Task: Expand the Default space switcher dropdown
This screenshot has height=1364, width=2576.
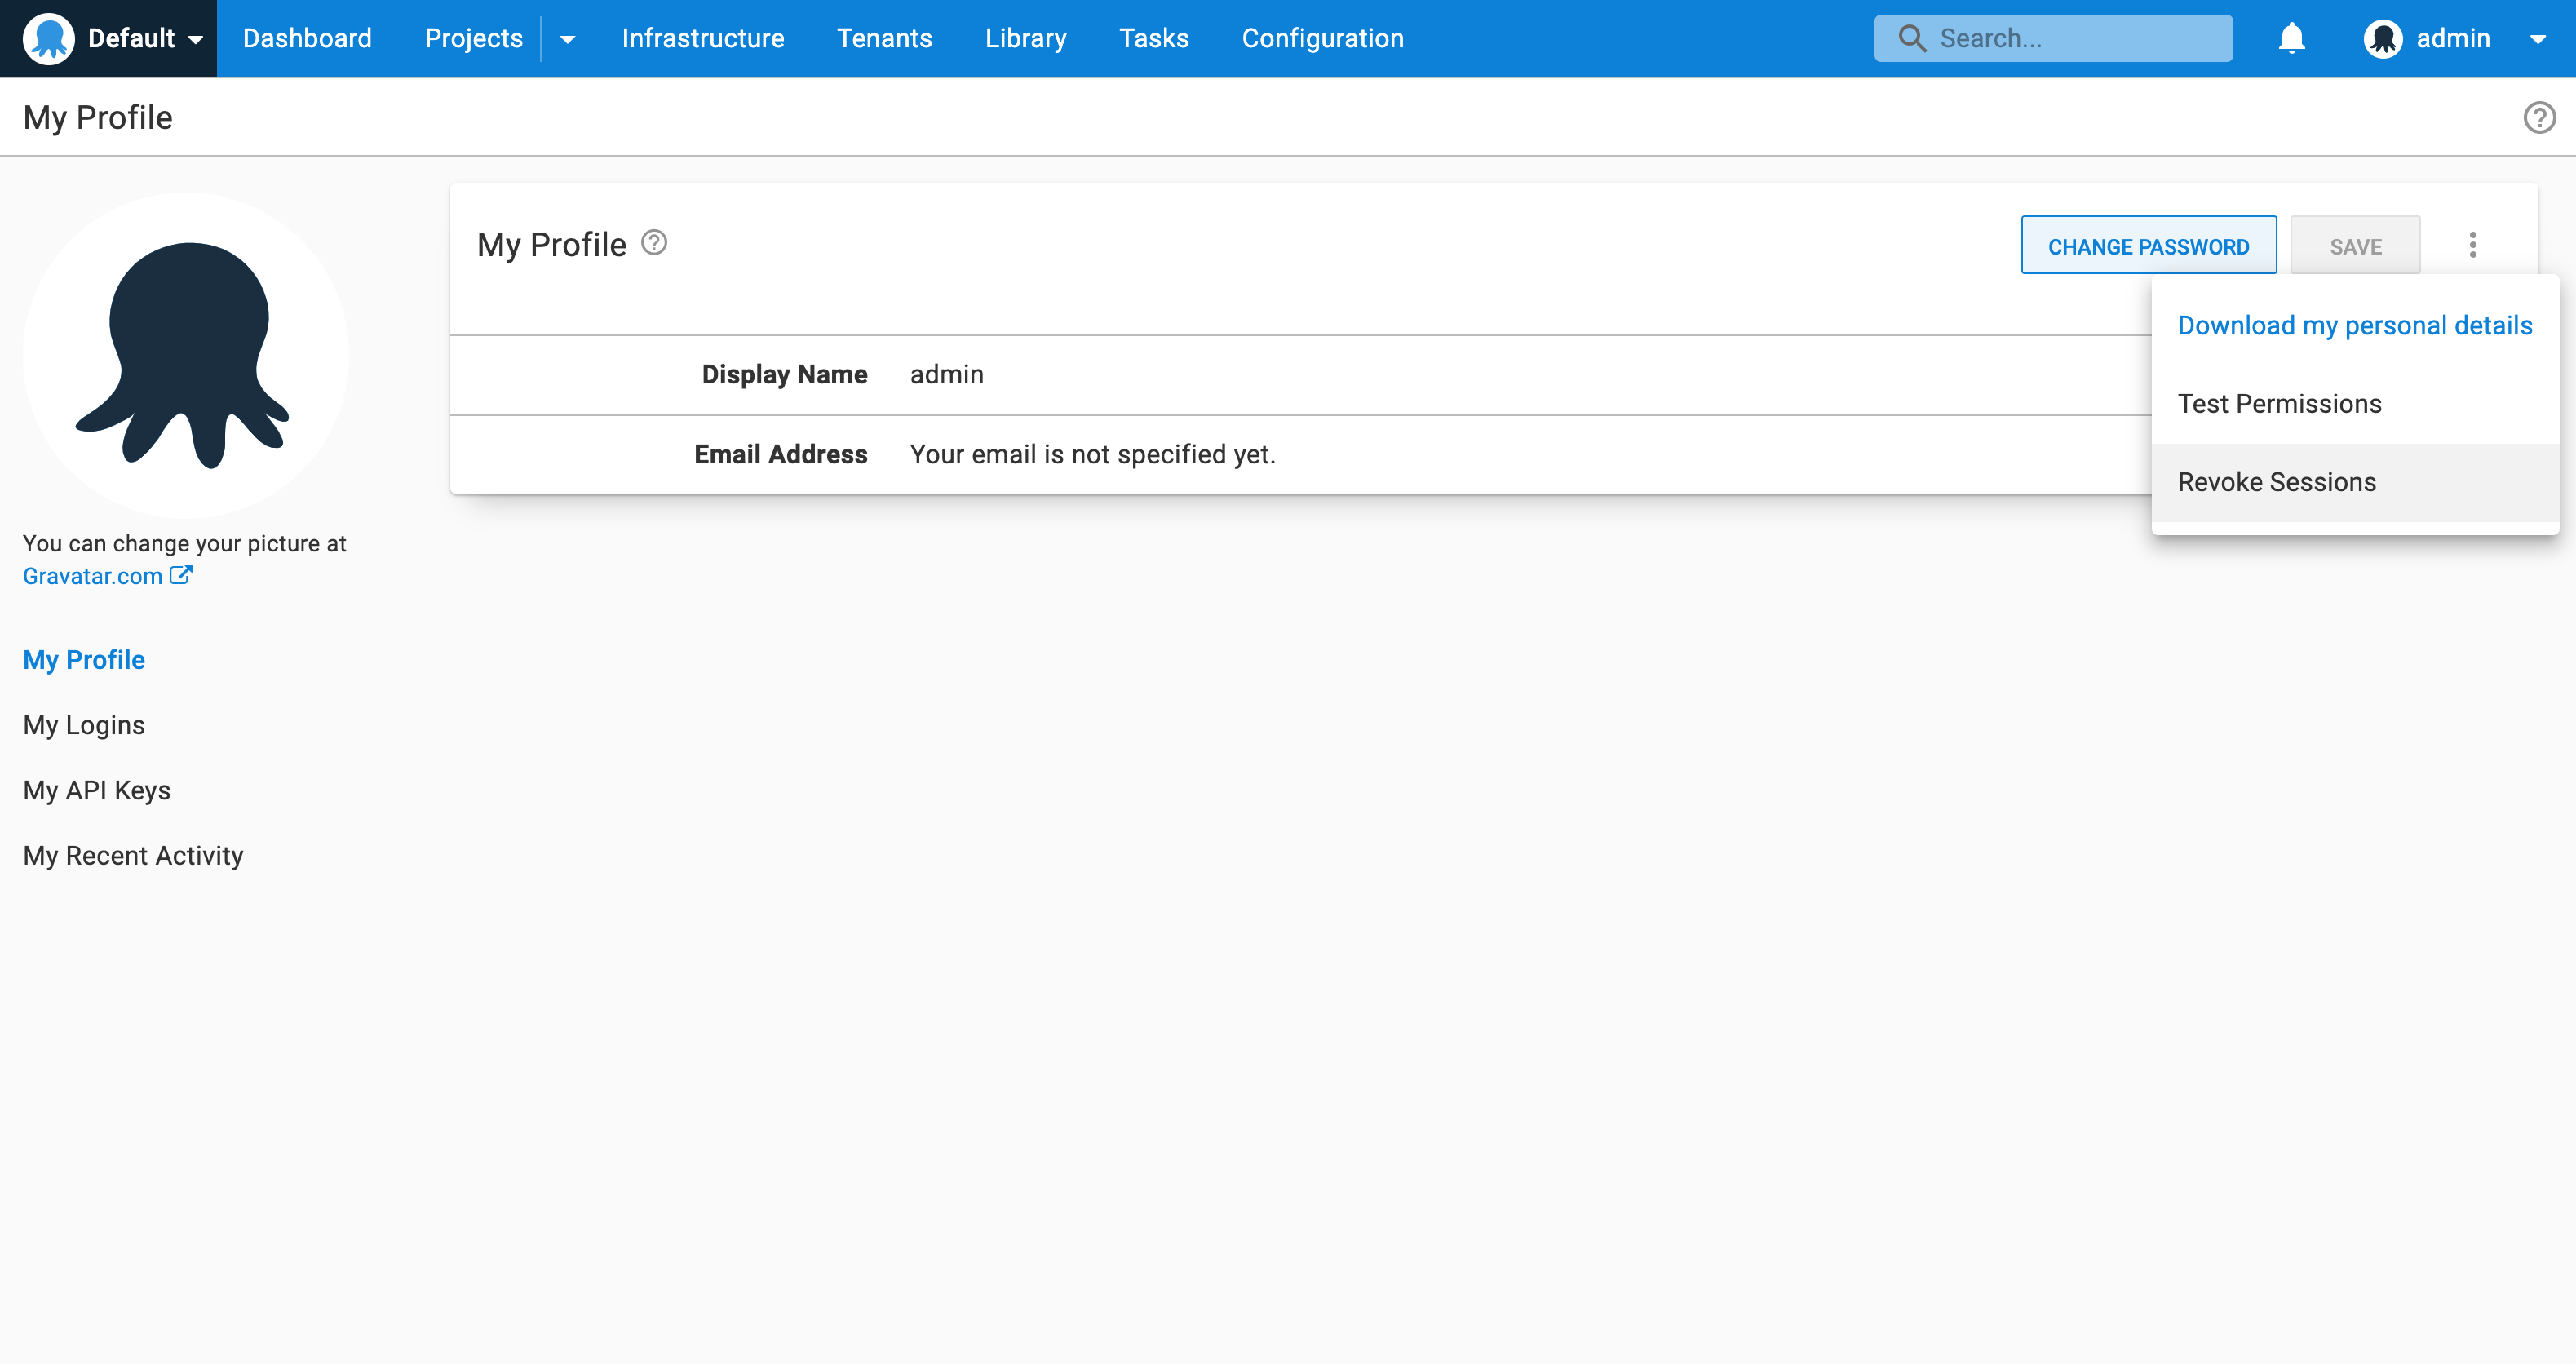Action: (196, 40)
